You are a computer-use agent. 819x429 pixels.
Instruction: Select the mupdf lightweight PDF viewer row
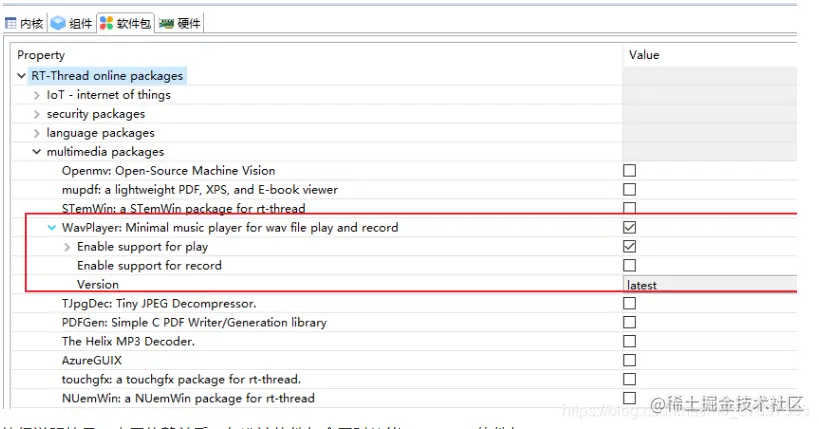(200, 189)
